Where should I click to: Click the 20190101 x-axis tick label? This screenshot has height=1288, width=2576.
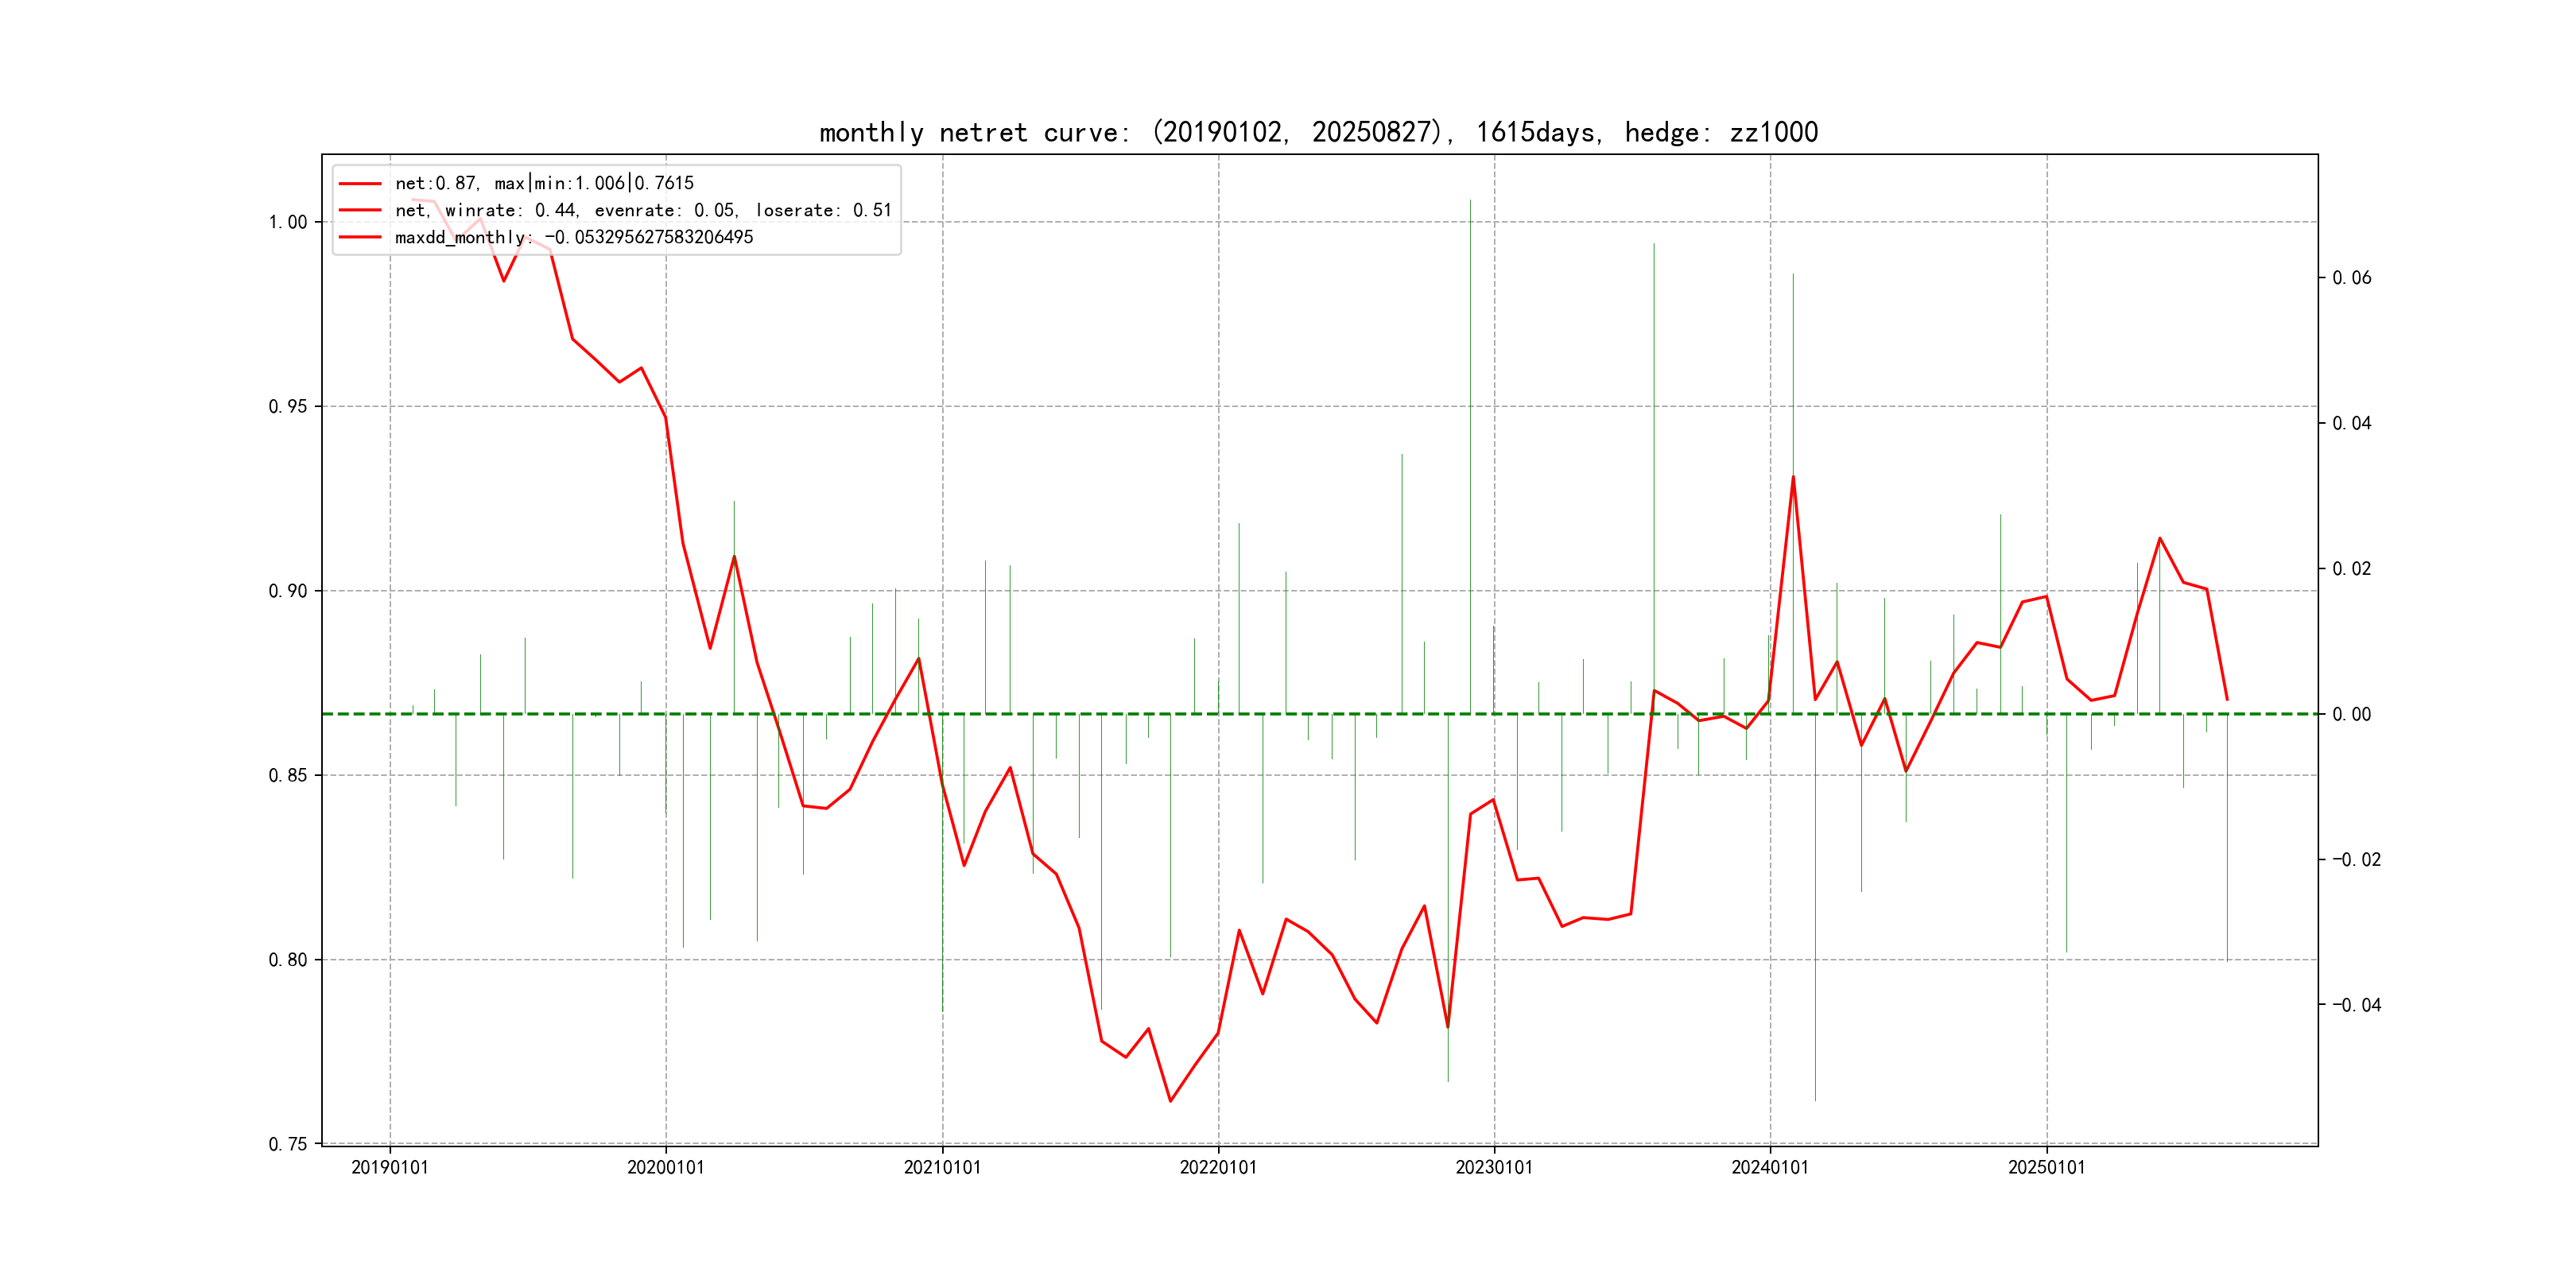[389, 1167]
